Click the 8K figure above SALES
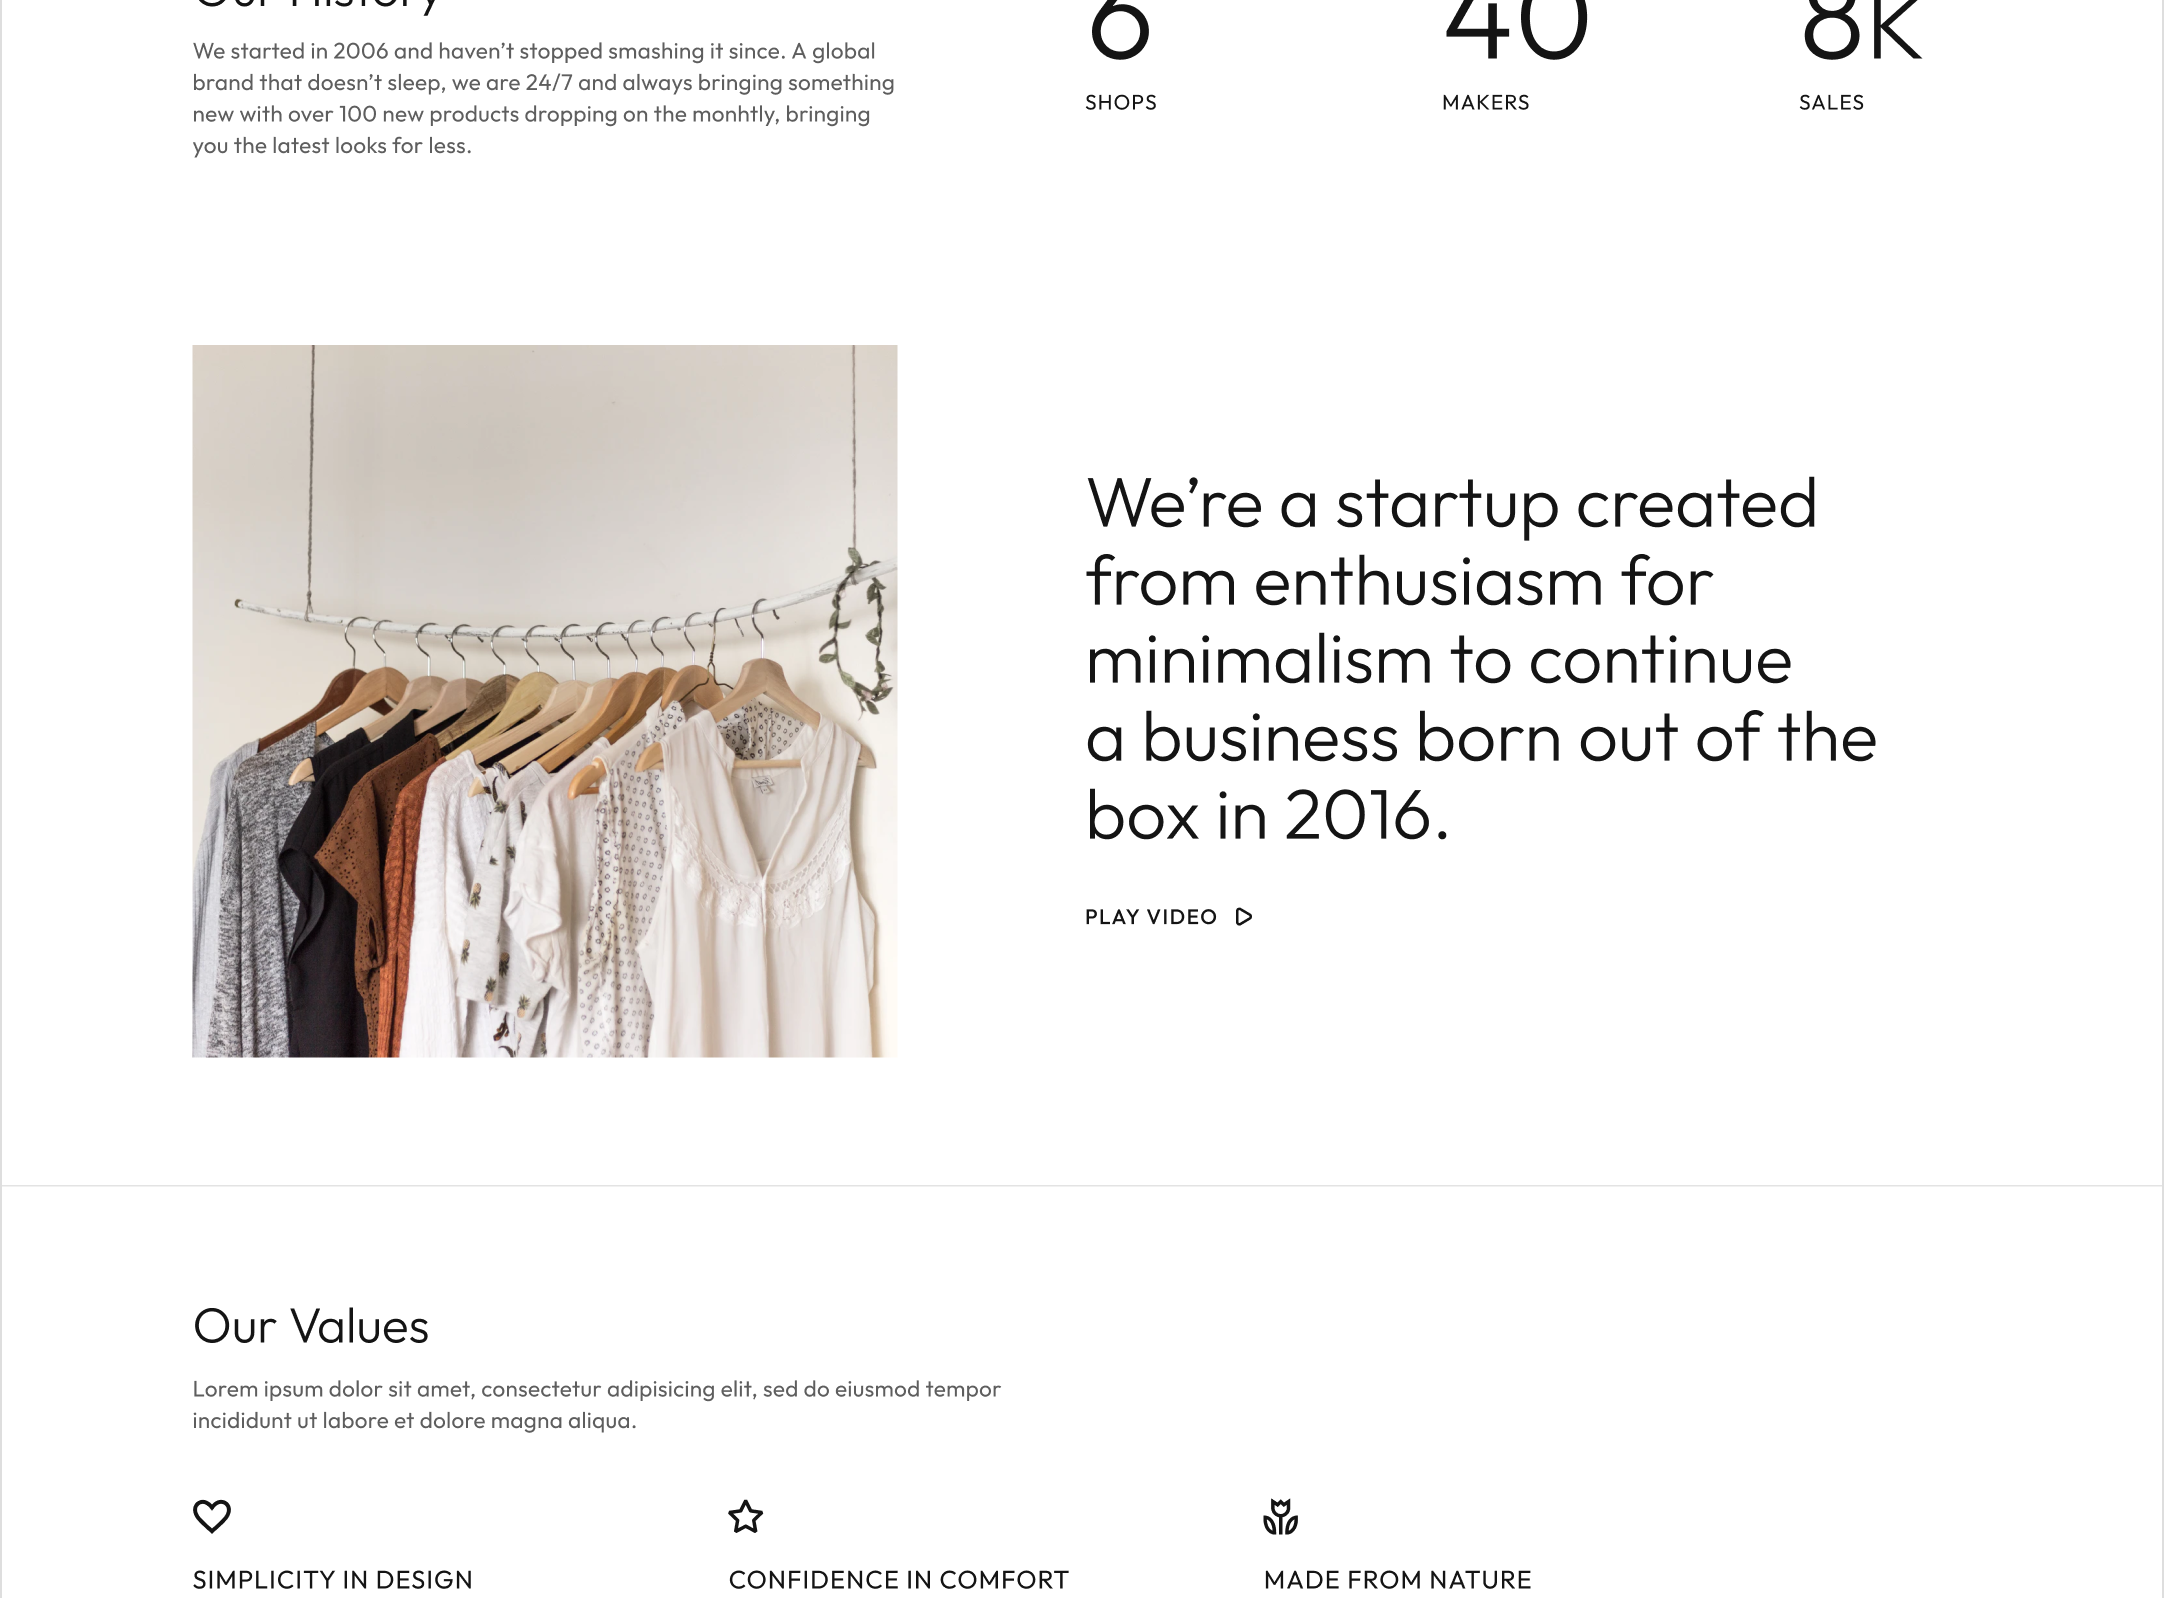2164x1598 pixels. pos(1861,30)
